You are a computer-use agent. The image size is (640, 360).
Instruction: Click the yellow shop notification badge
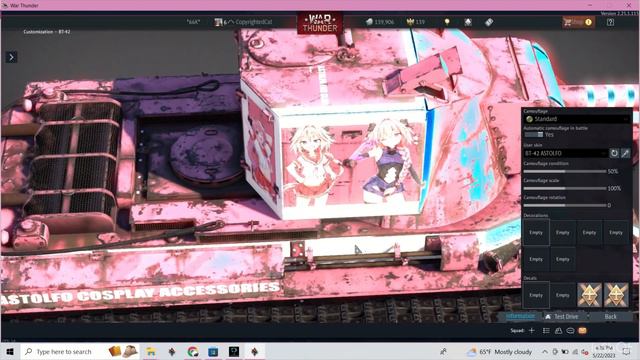[588, 22]
